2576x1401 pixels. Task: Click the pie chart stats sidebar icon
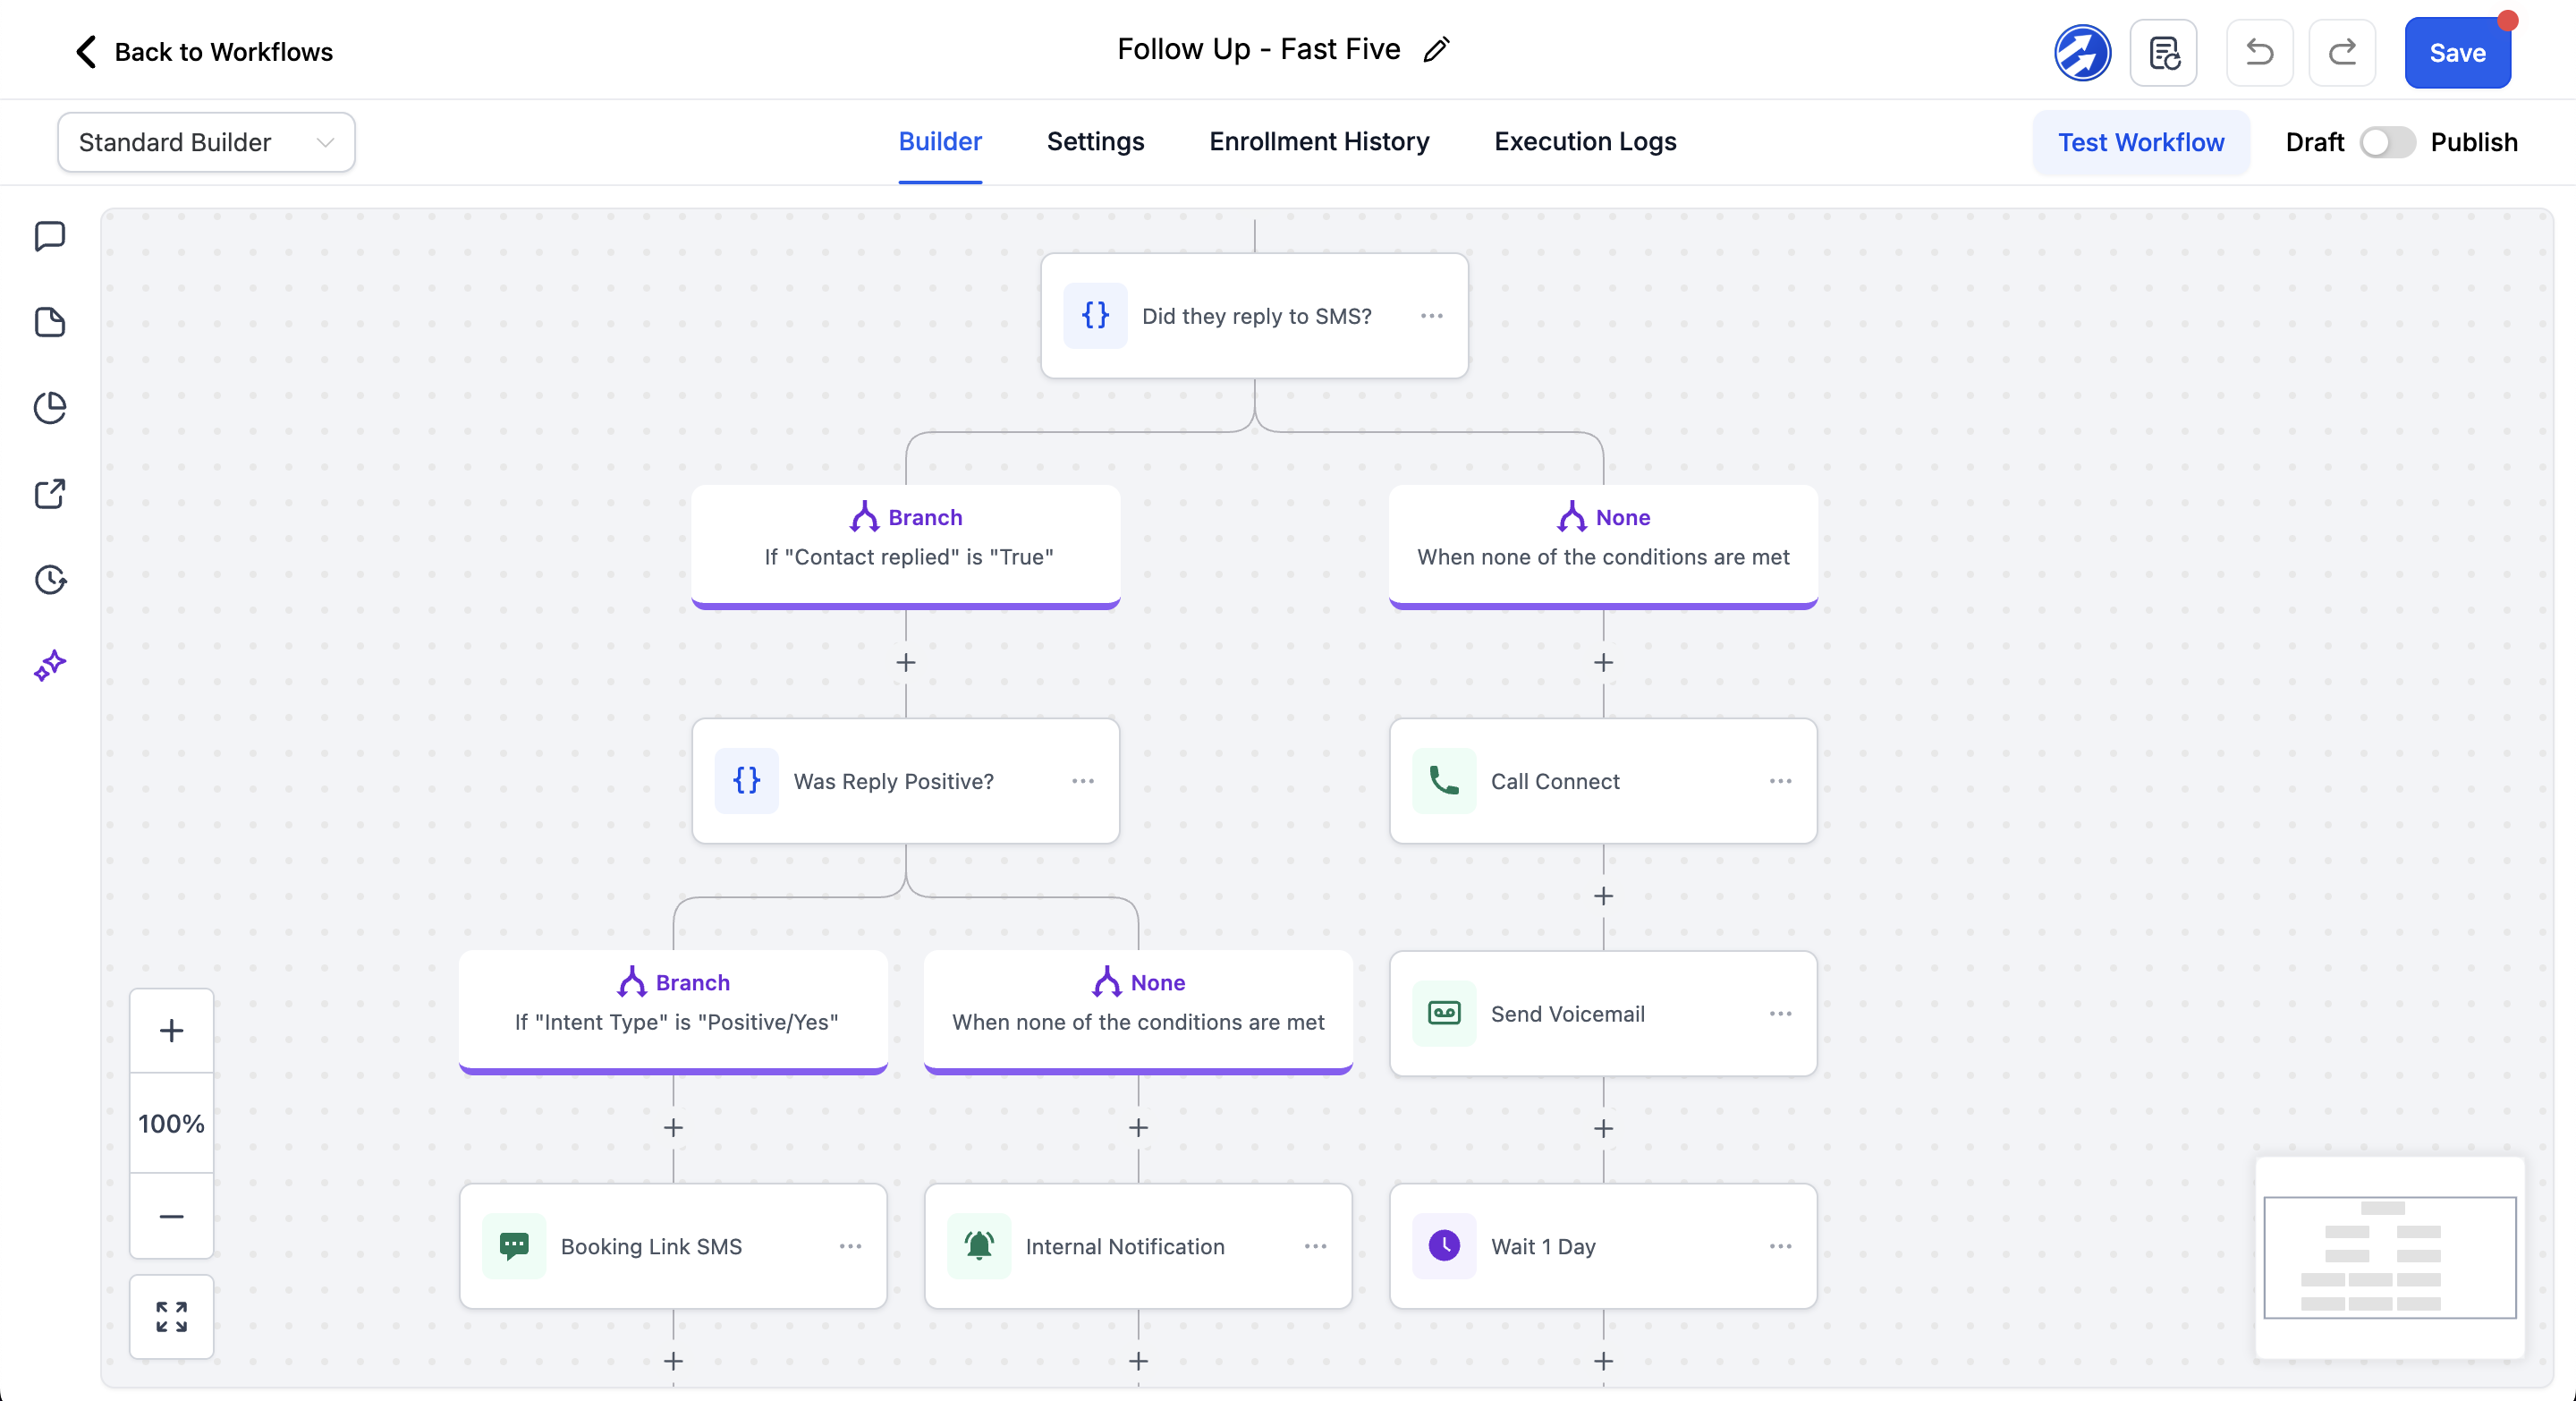pos(50,408)
